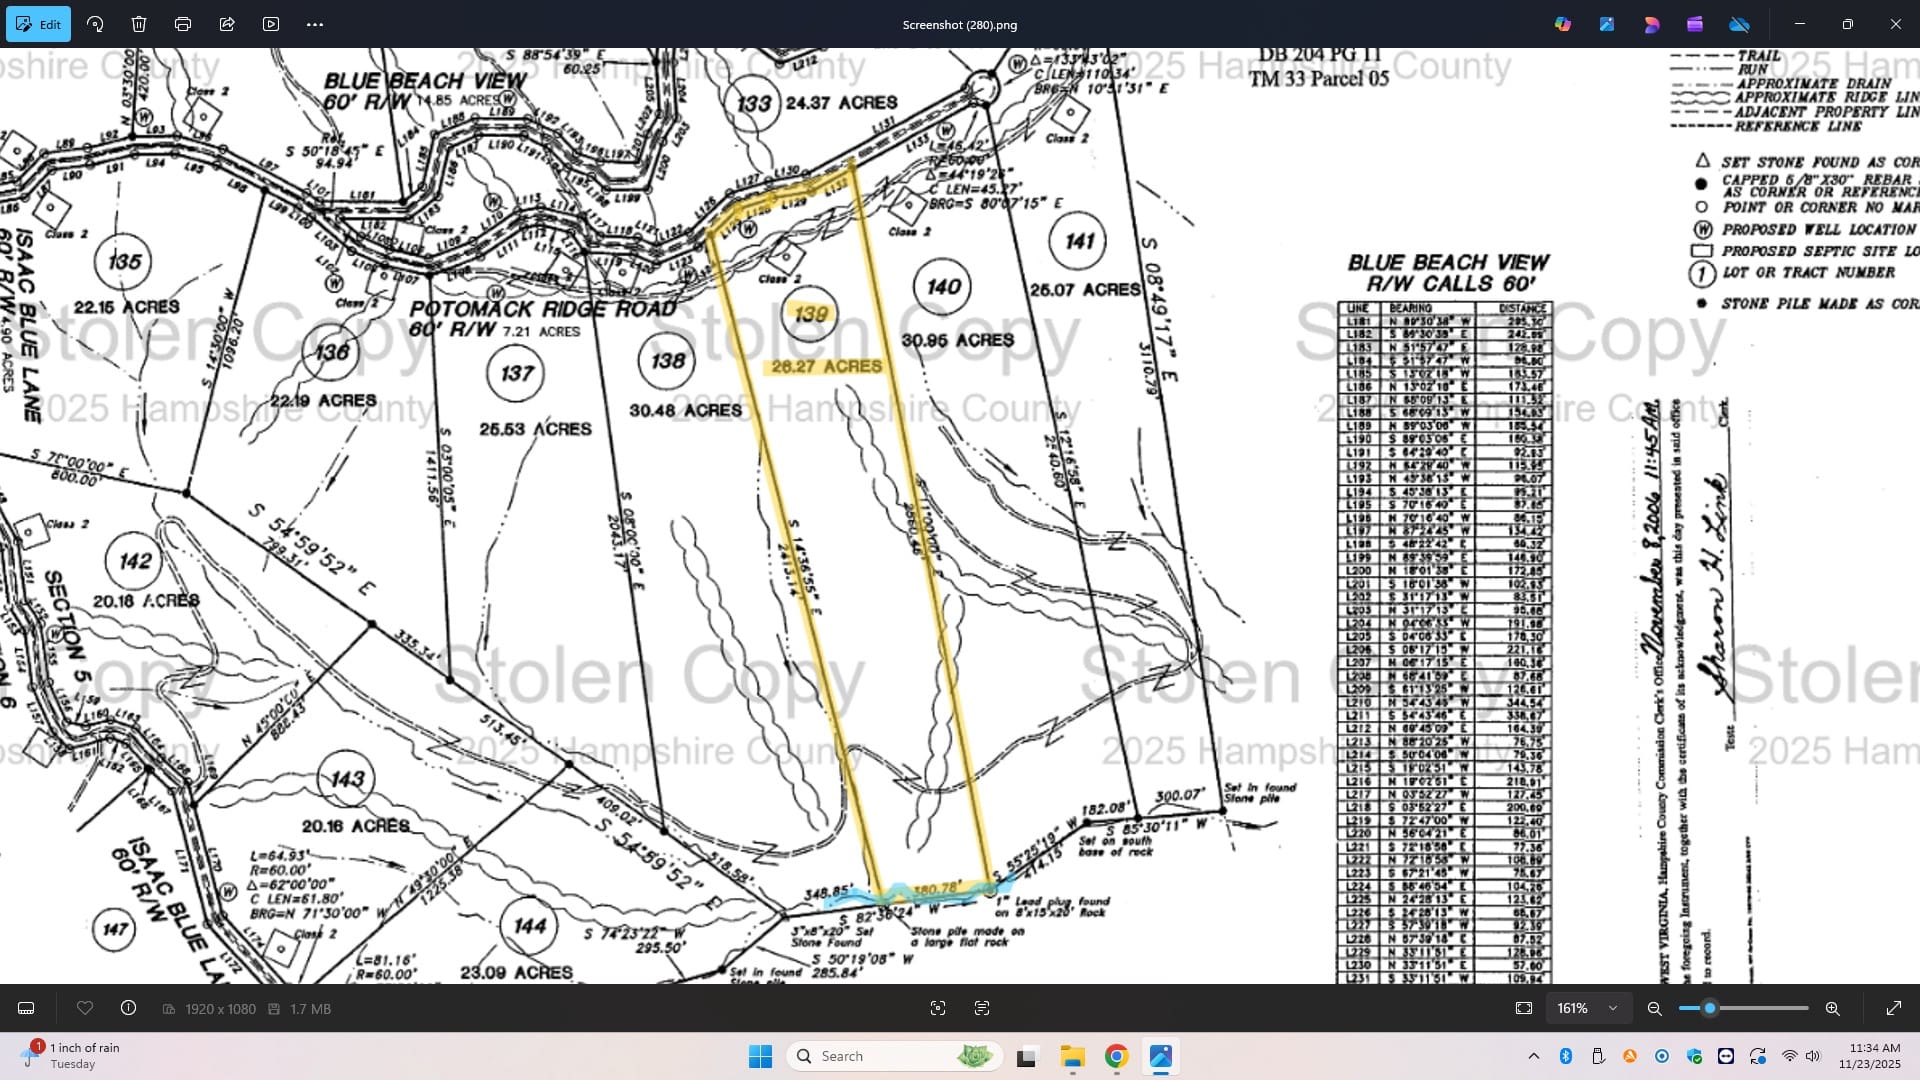Expand the 161% zoom dropdown
The image size is (1920, 1080).
1612,1008
